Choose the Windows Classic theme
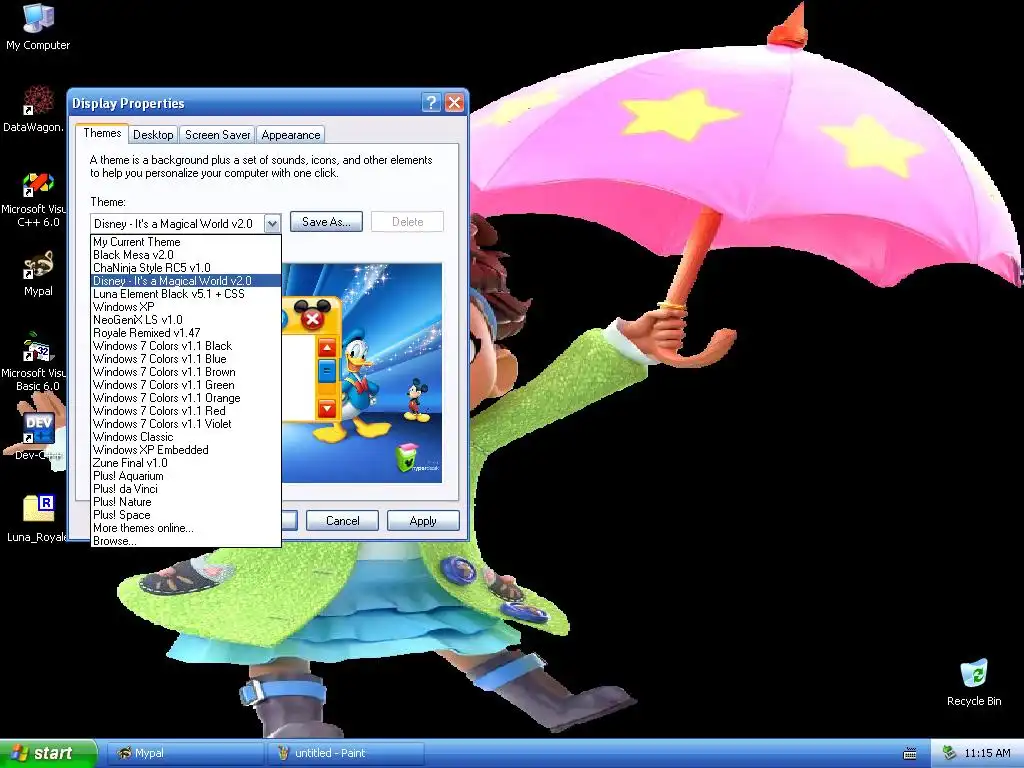Screen dimensions: 1024x768 click(x=185, y=437)
